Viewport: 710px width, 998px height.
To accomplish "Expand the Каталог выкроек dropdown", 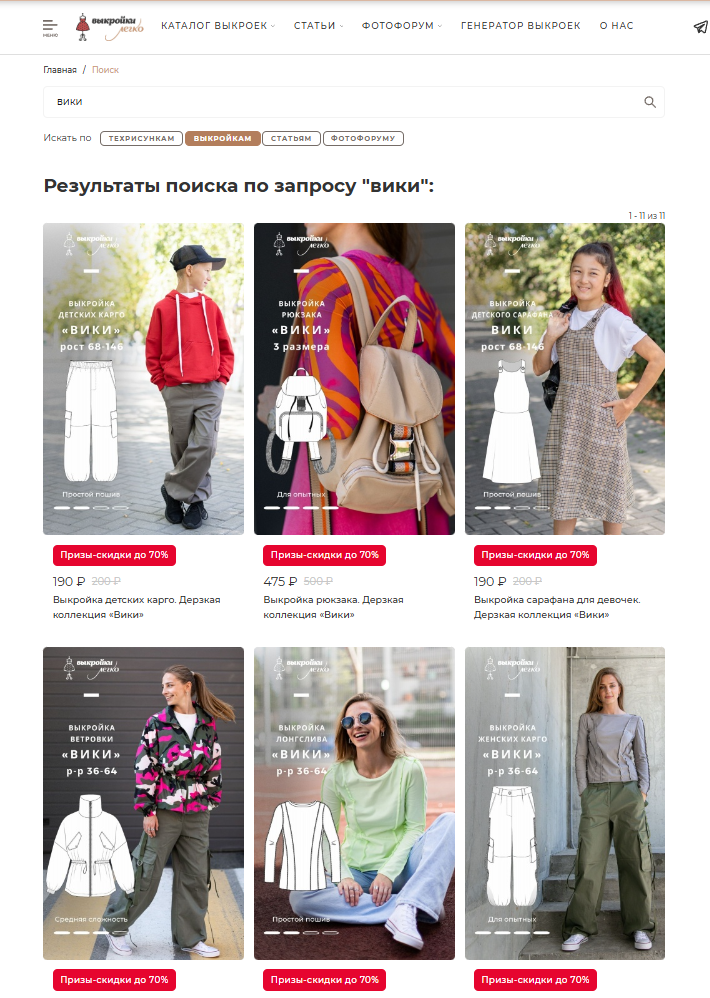I will 218,25.
